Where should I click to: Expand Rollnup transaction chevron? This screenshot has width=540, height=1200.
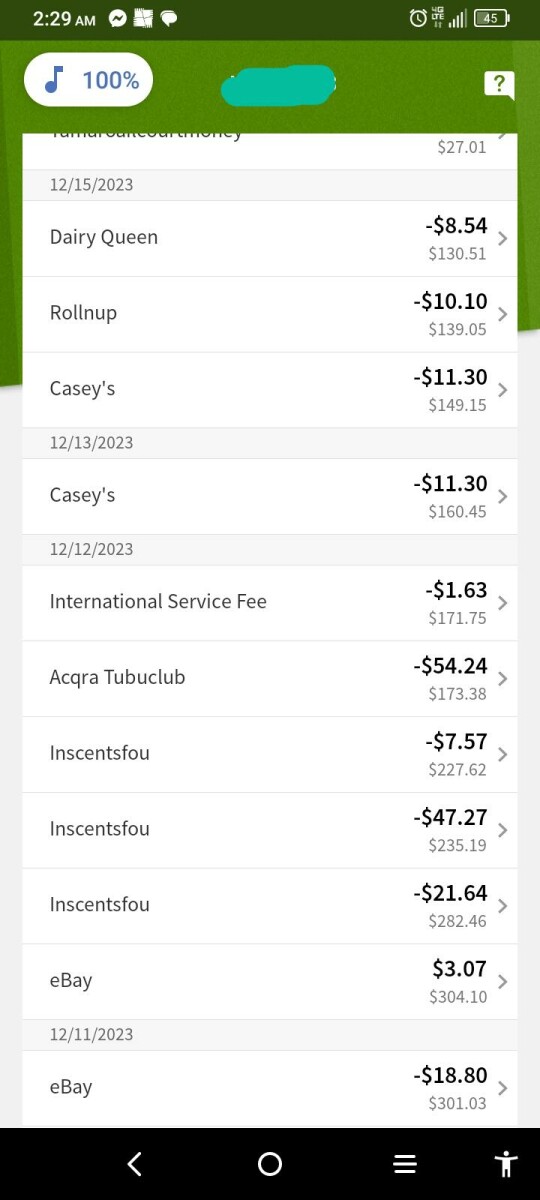click(503, 314)
